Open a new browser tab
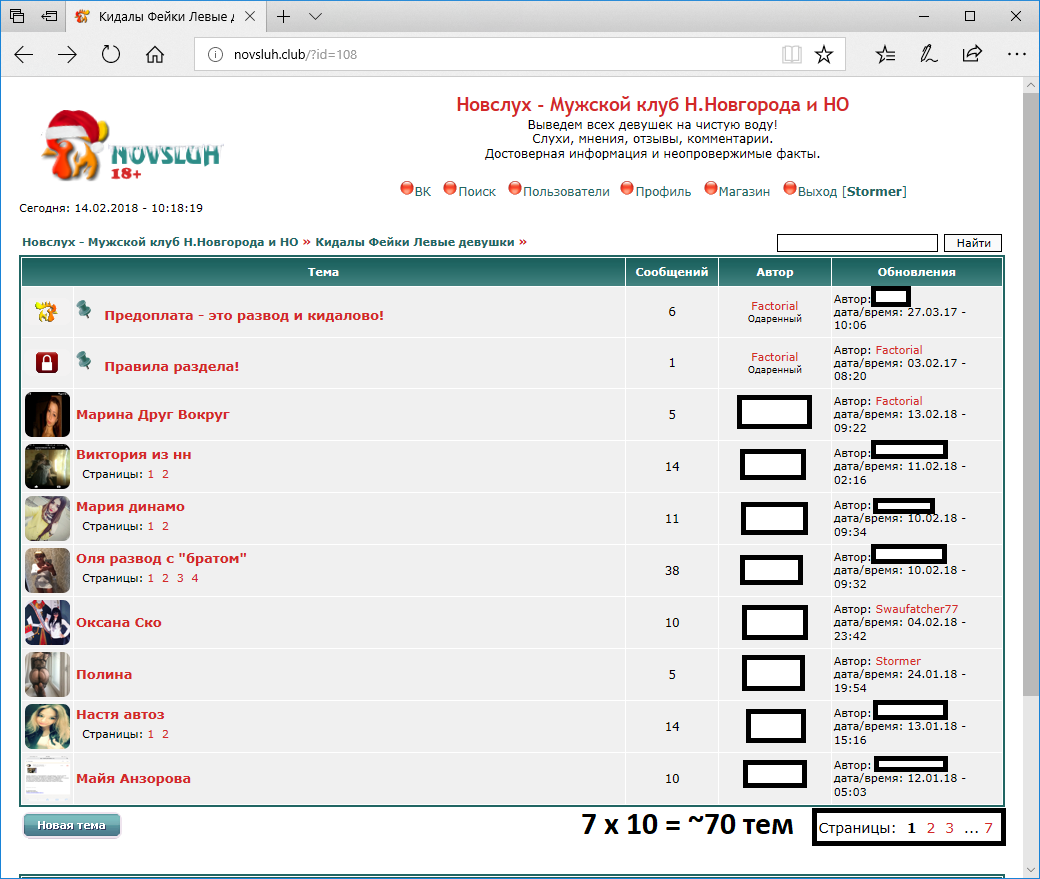Screen dimensions: 1040x879 coord(284,17)
